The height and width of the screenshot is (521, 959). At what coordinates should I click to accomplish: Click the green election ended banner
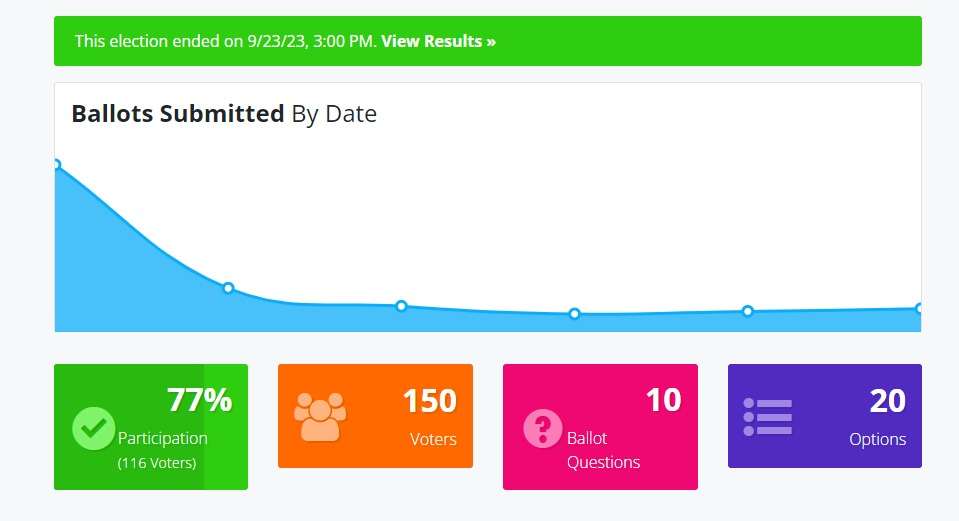point(700,41)
